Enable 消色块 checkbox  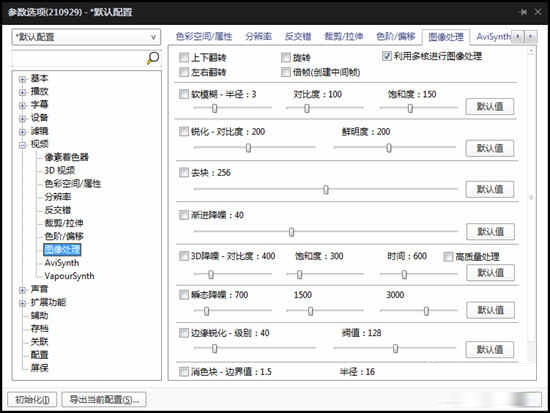tap(184, 371)
